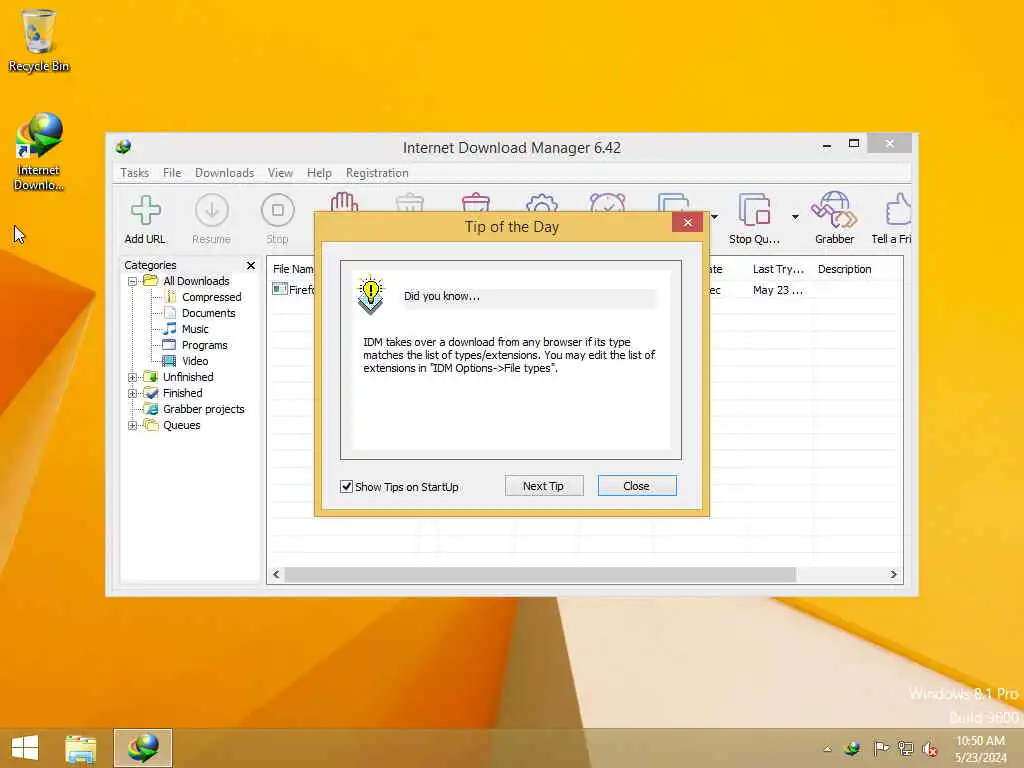Image resolution: width=1024 pixels, height=768 pixels.
Task: Click horizontal scrollbar left arrow
Action: (276, 574)
